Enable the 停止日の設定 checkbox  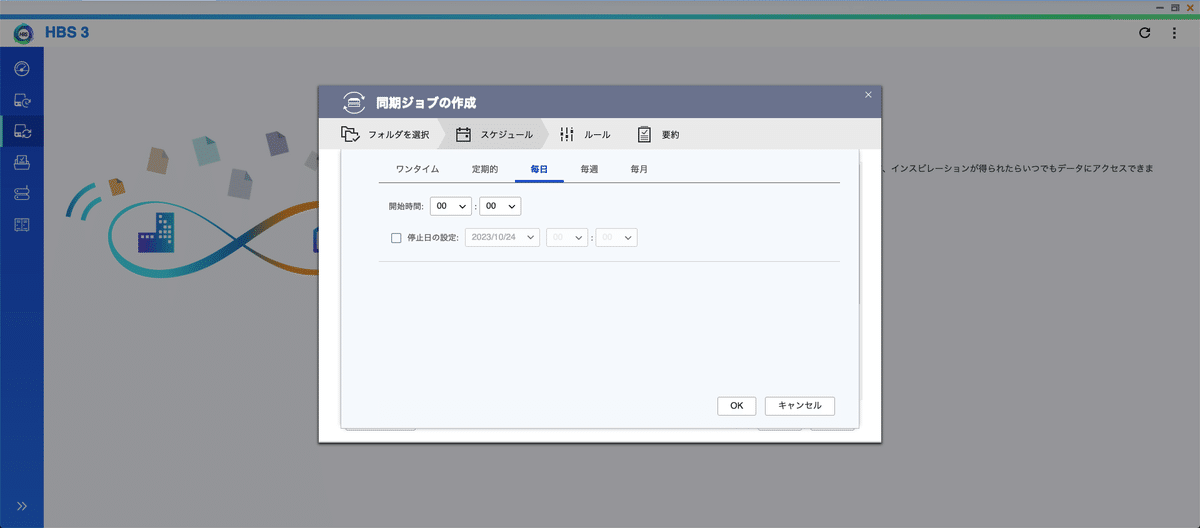coord(396,238)
